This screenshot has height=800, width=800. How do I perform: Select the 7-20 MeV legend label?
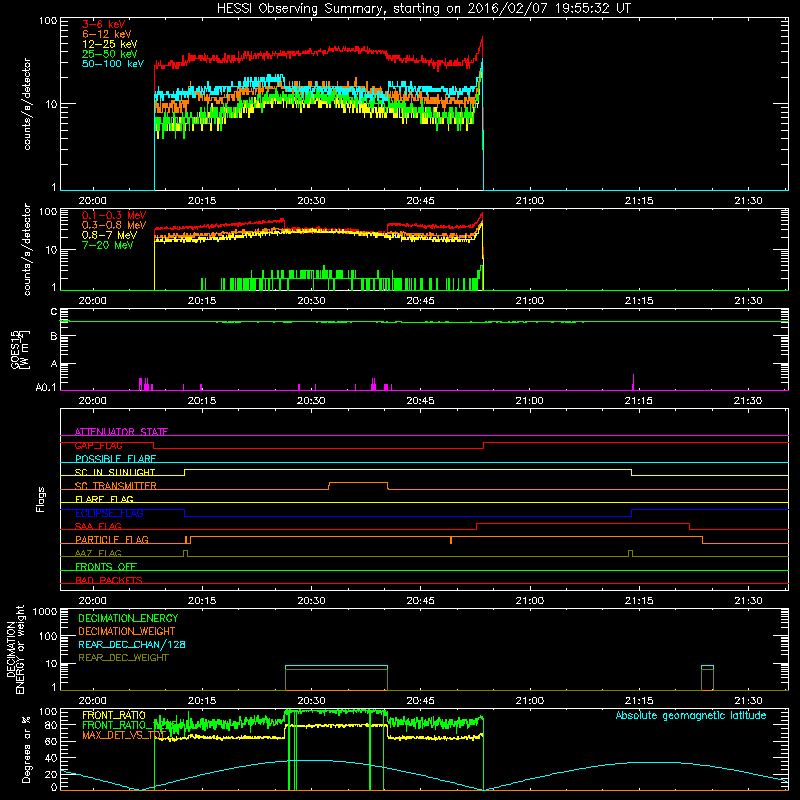(x=108, y=245)
